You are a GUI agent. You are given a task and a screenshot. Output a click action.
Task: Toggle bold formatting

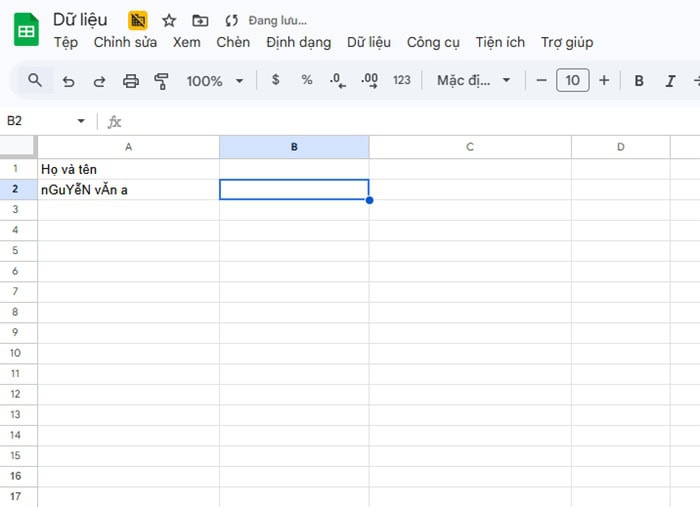(x=639, y=81)
